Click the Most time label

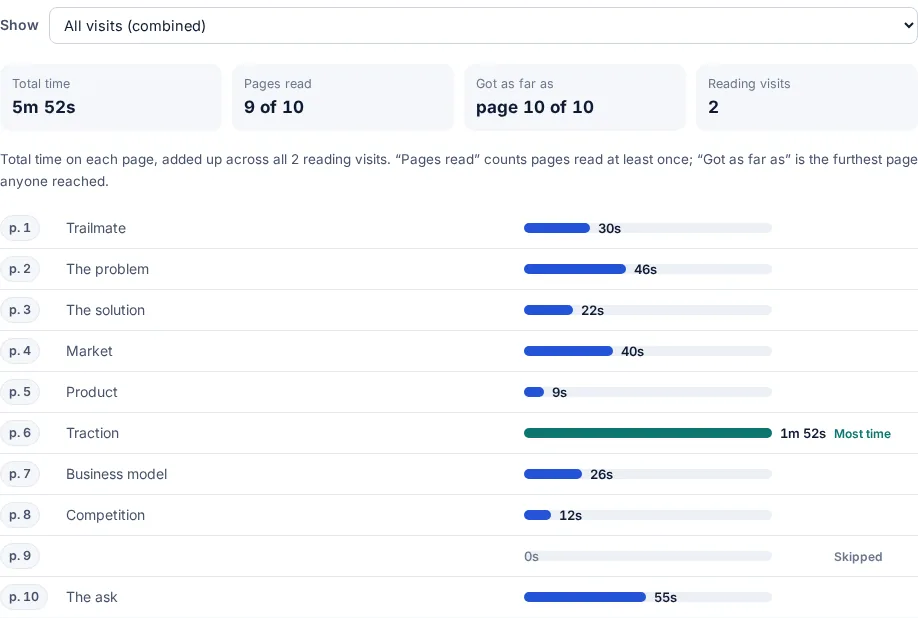click(x=862, y=434)
